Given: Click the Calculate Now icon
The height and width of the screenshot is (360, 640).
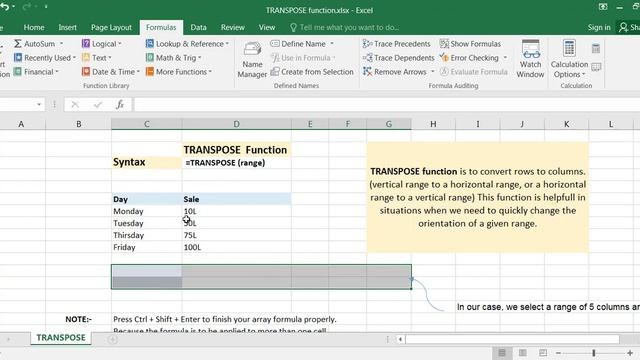Looking at the screenshot, I should click(x=596, y=49).
